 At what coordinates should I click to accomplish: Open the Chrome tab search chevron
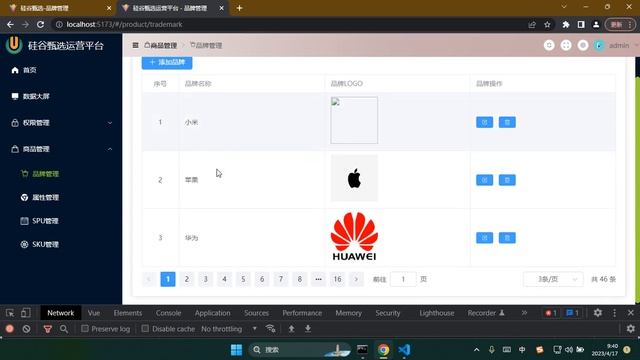pyautogui.click(x=564, y=7)
